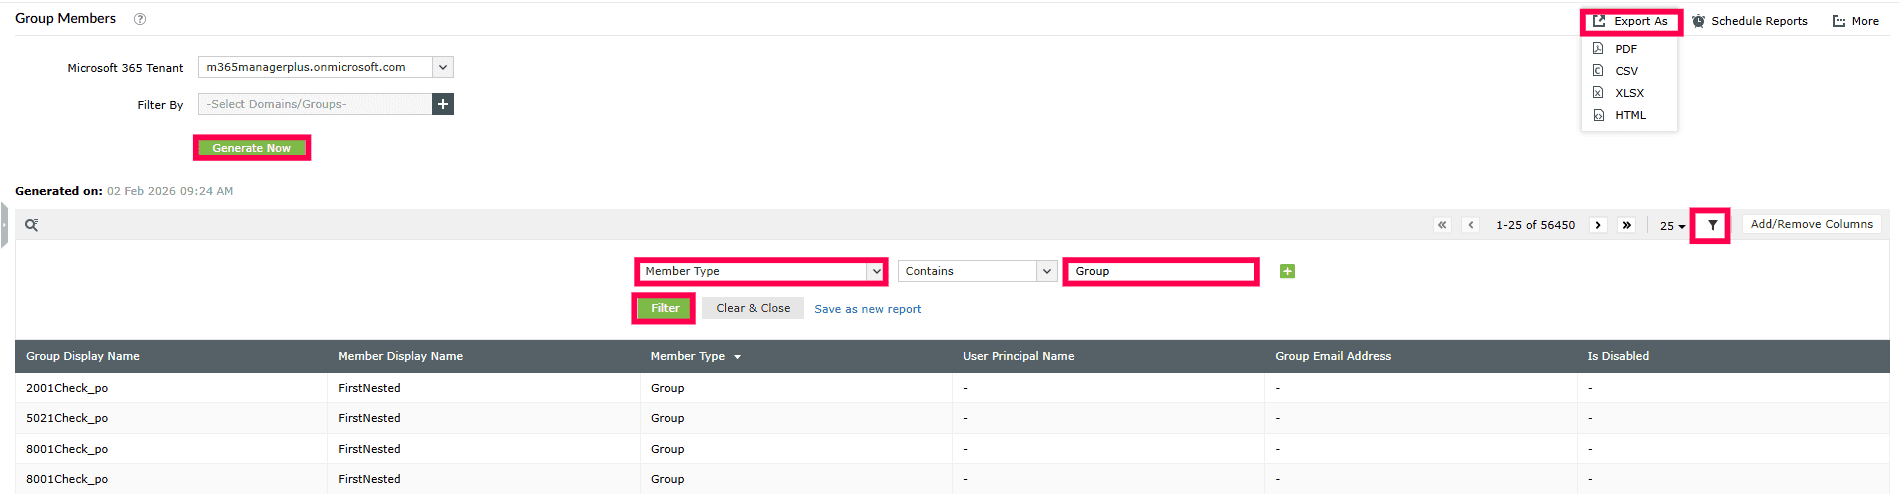Image resolution: width=1900 pixels, height=494 pixels.
Task: Click the help question mark icon beside Group Members
Action: 140,19
